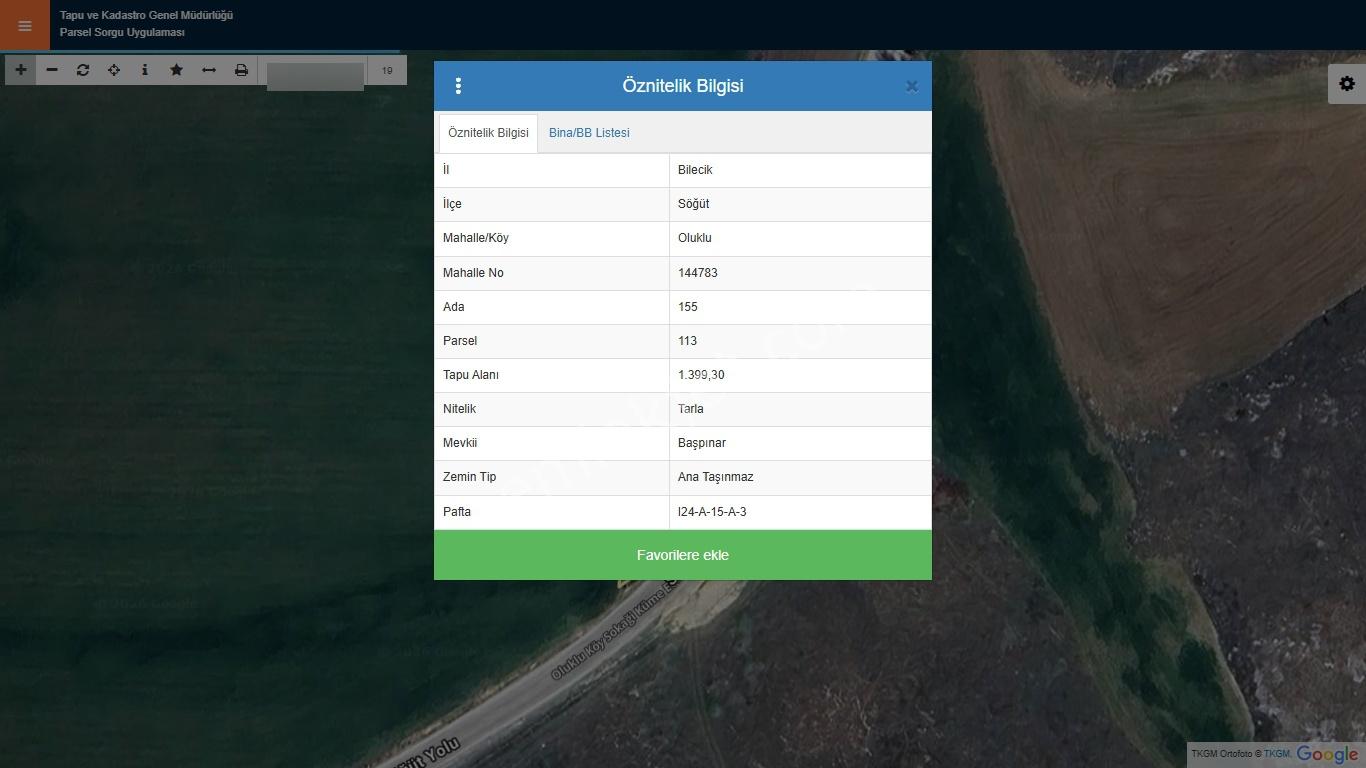This screenshot has width=1366, height=768.
Task: Switch to Bina/BB Listesi tab
Action: point(589,133)
